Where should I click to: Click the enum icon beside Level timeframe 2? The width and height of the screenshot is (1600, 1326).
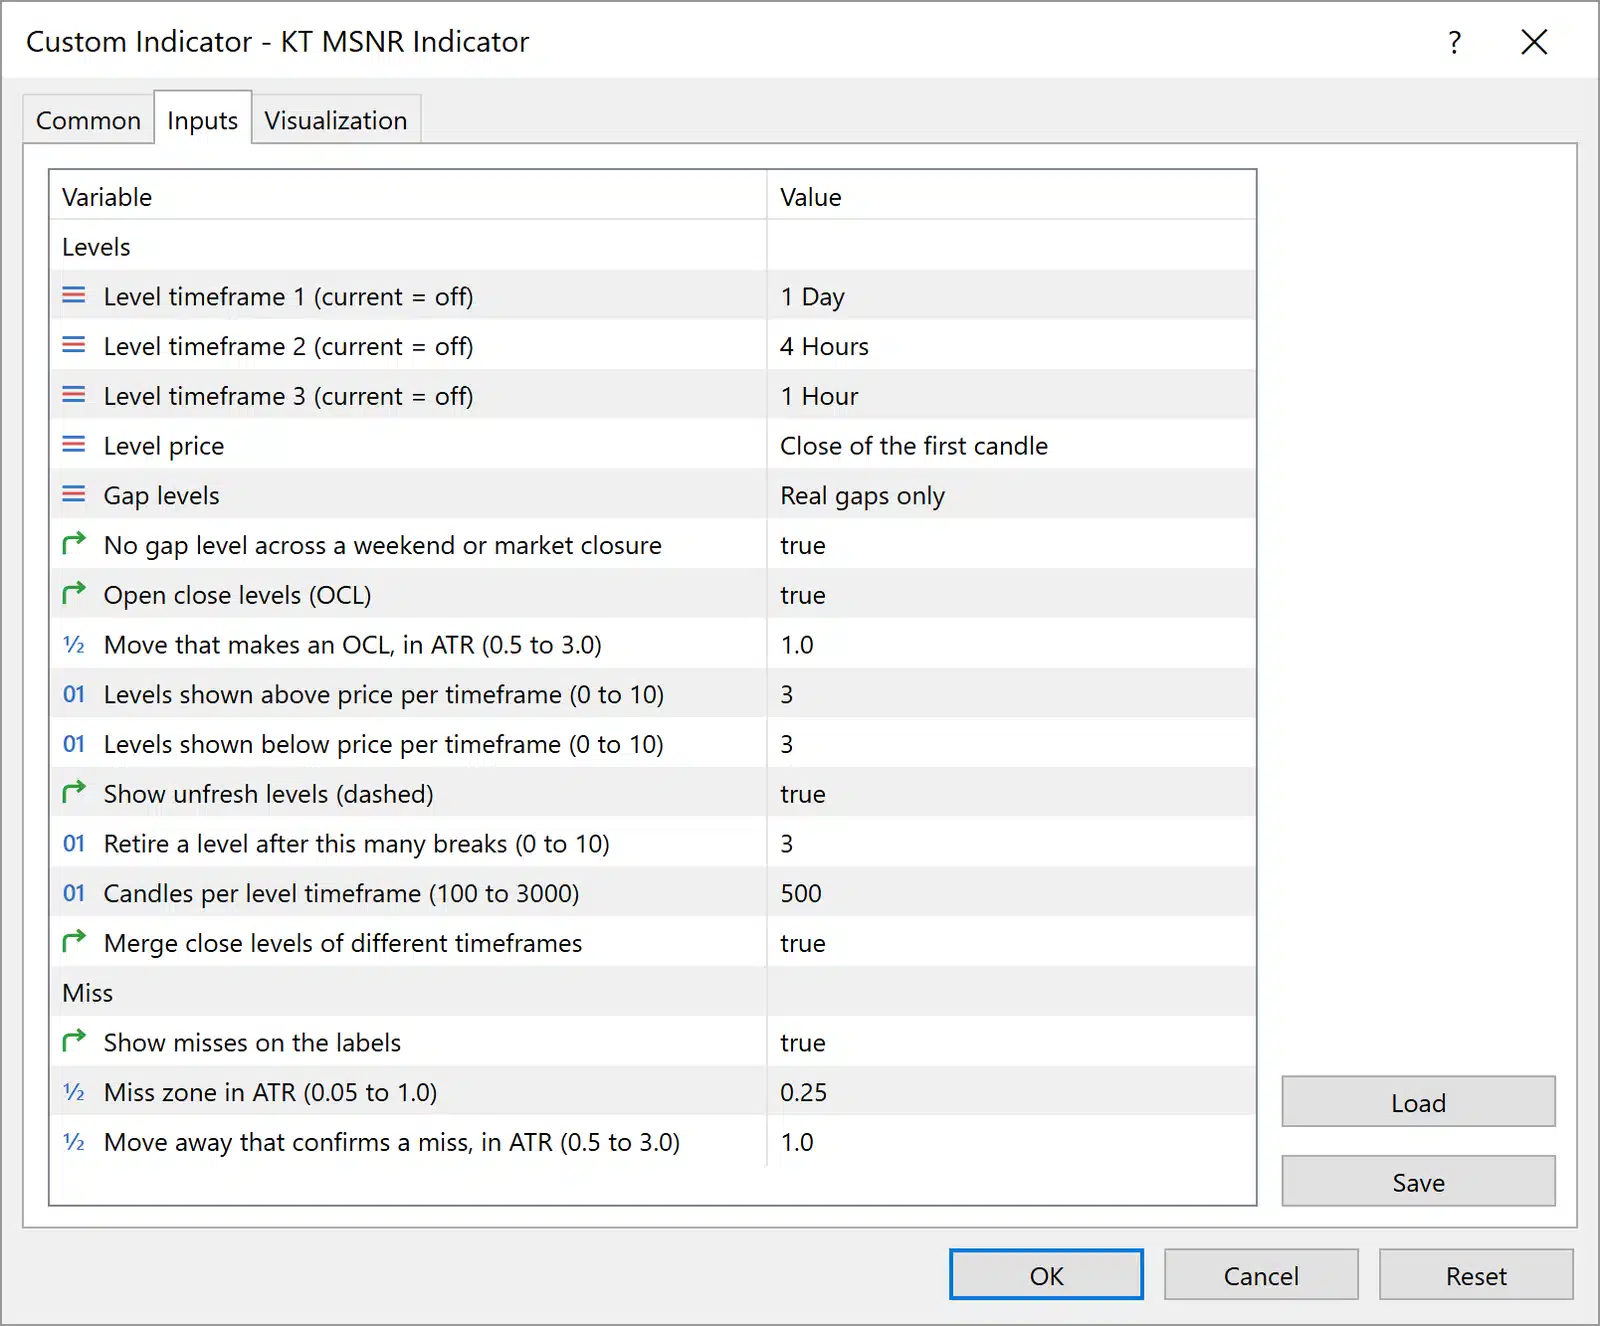(x=74, y=345)
